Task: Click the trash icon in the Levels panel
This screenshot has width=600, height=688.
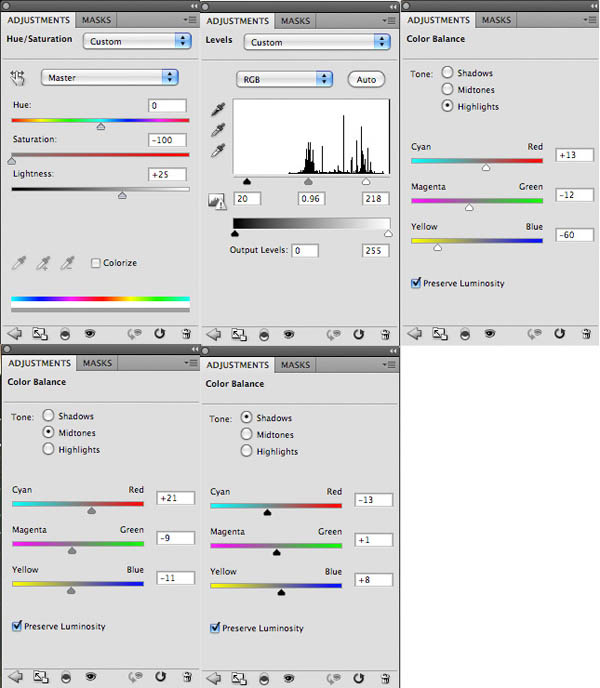Action: tap(383, 335)
